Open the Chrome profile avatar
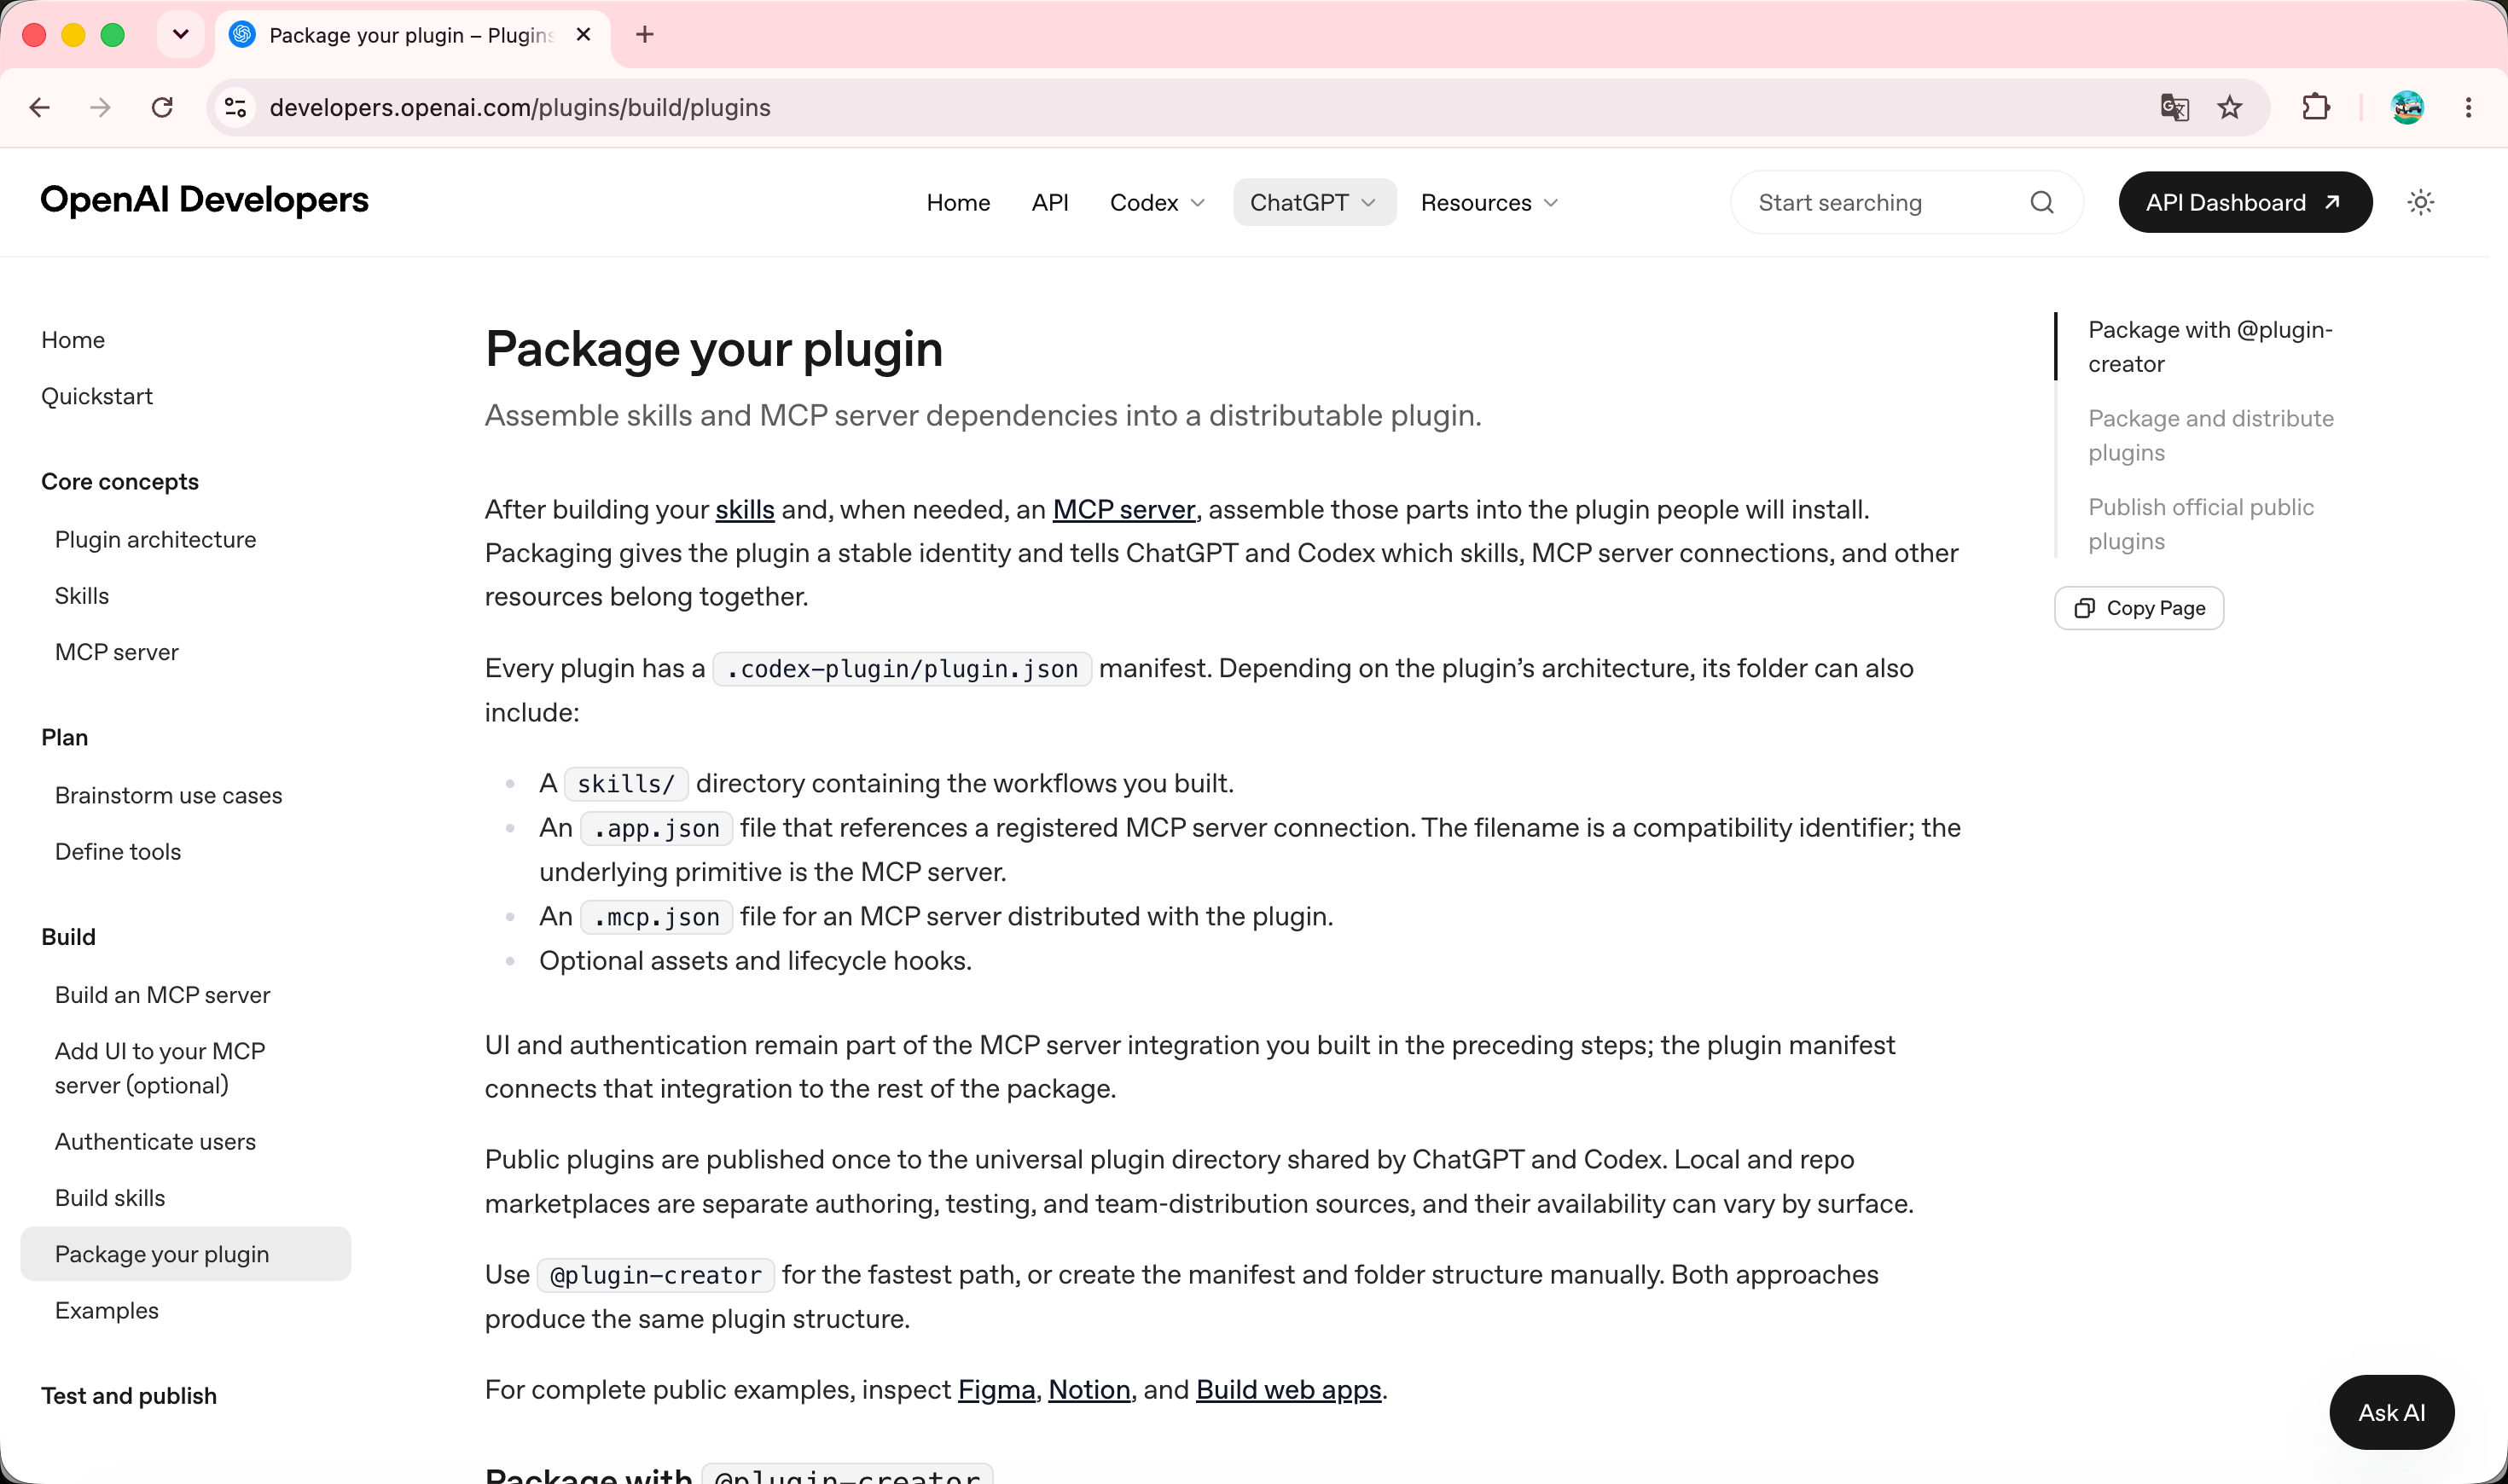The height and width of the screenshot is (1484, 2508). (2407, 107)
